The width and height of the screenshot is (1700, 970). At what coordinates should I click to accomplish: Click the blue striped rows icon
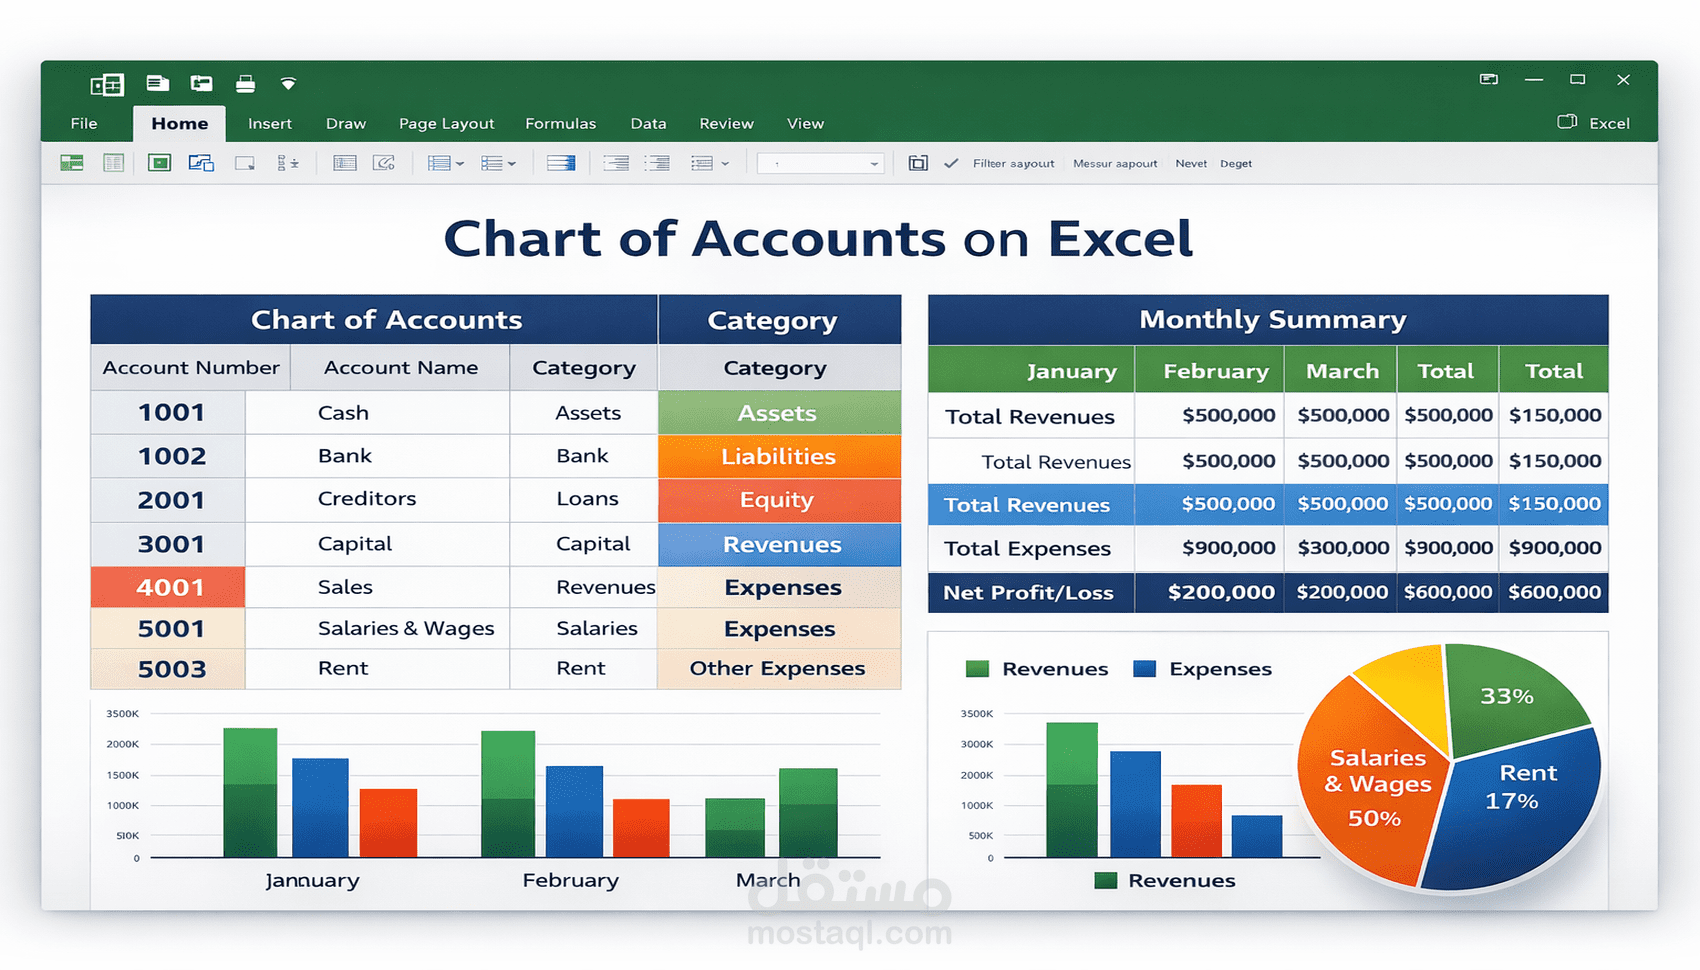[x=561, y=163]
